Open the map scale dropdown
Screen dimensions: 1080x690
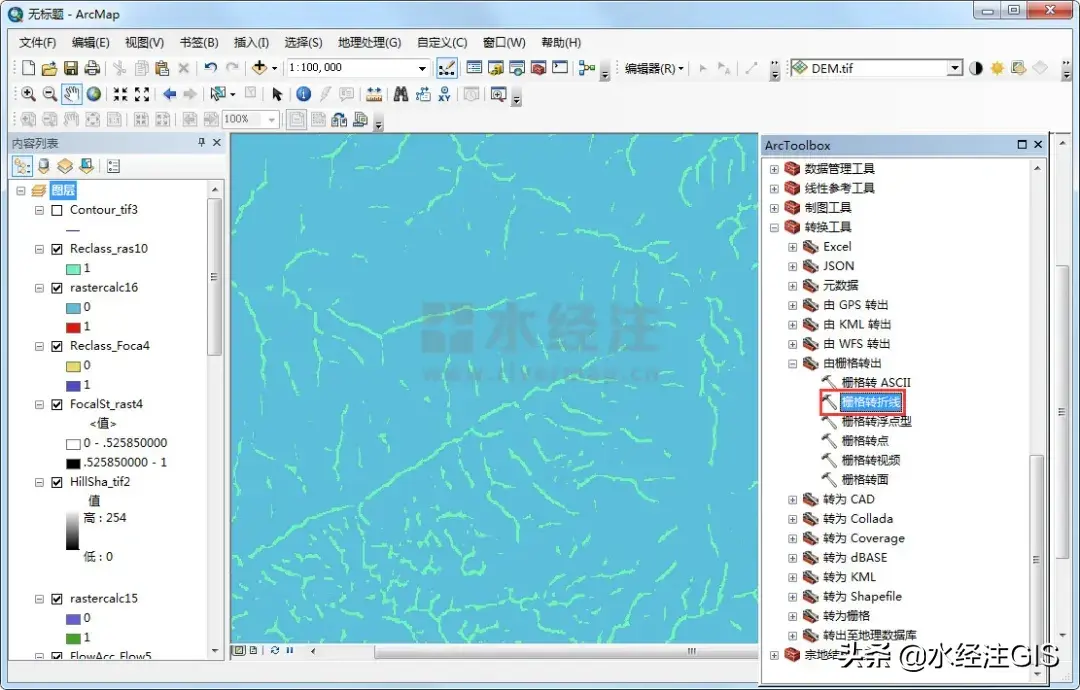tap(423, 68)
